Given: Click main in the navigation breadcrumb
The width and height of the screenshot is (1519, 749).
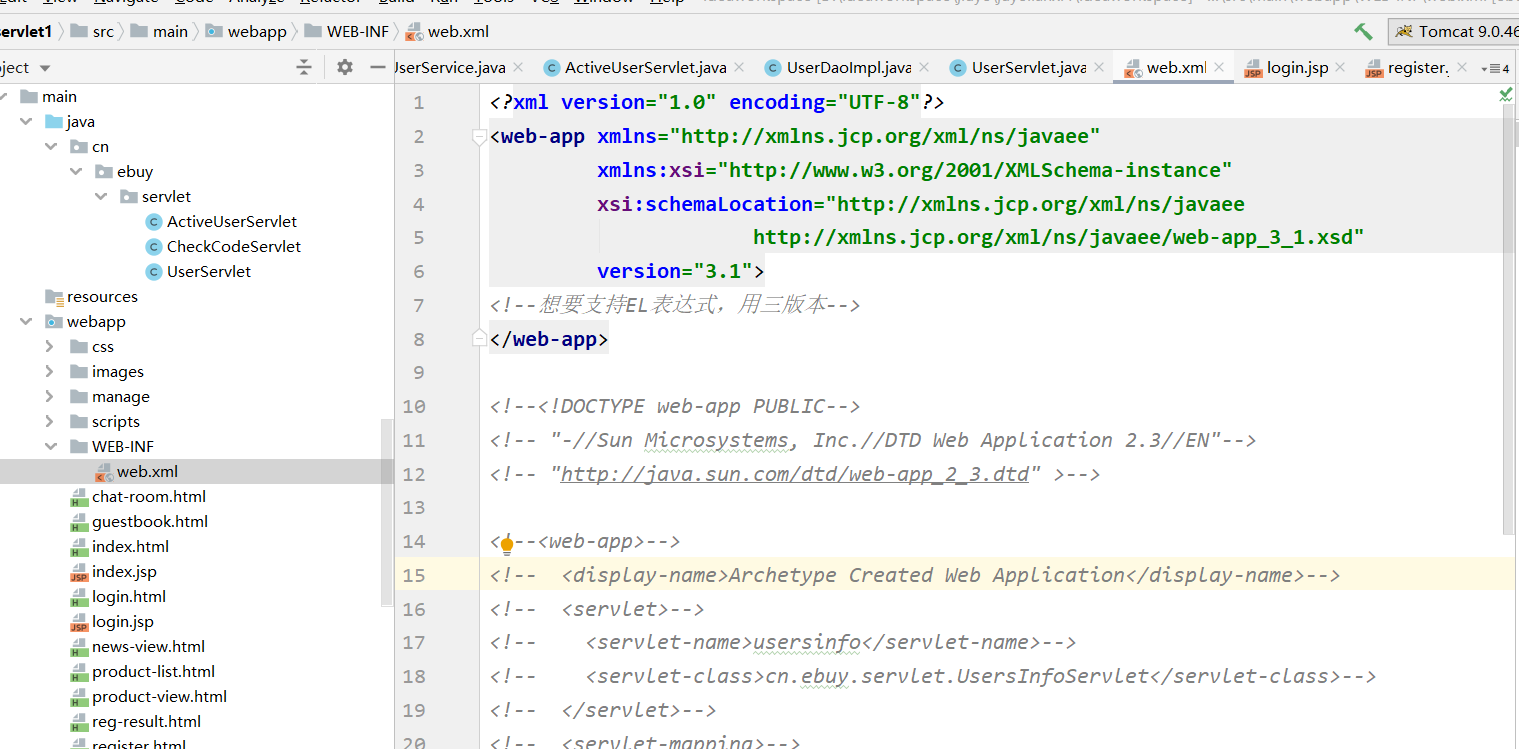Looking at the screenshot, I should 160,32.
